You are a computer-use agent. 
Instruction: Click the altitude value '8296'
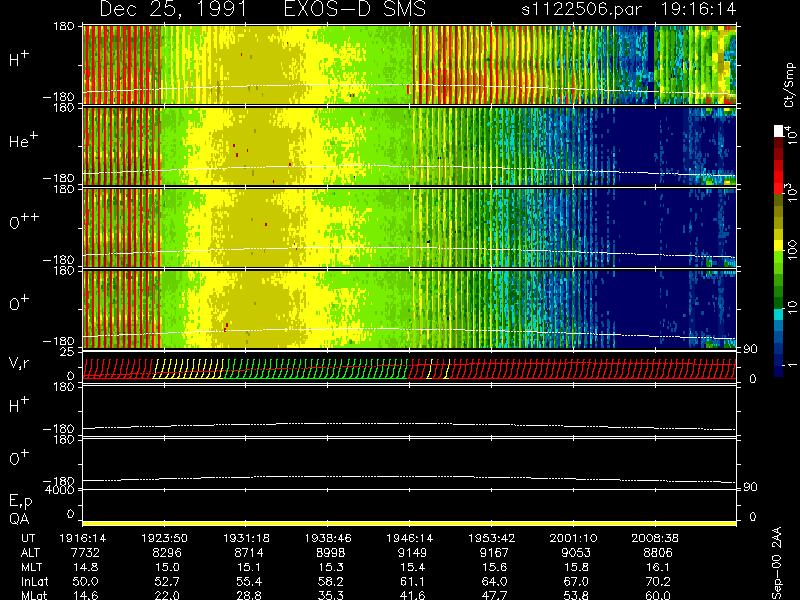click(x=167, y=553)
